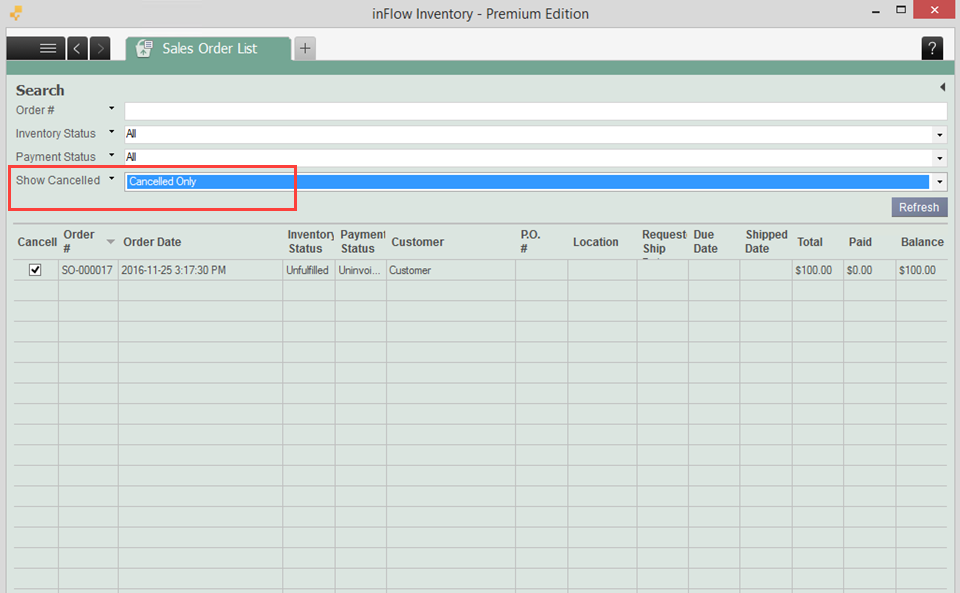
Task: Click the Uninvoi... payment status cell
Action: [360, 270]
